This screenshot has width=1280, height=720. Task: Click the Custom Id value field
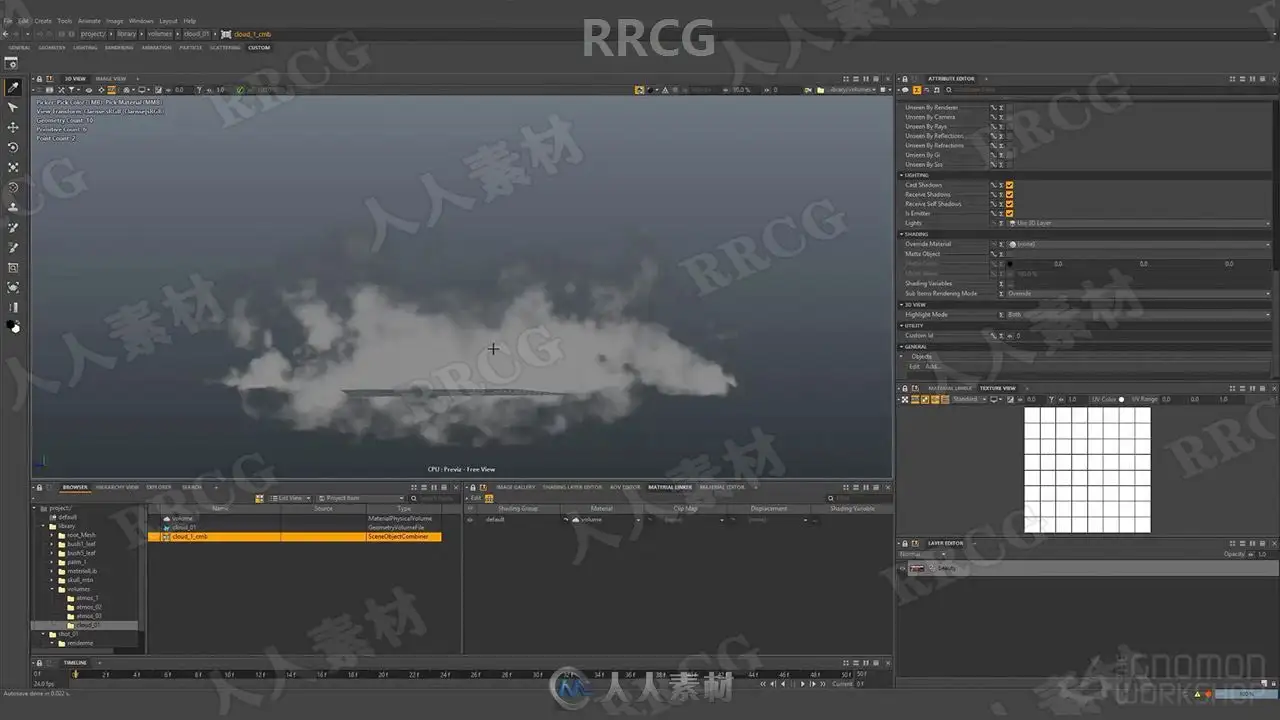1139,336
